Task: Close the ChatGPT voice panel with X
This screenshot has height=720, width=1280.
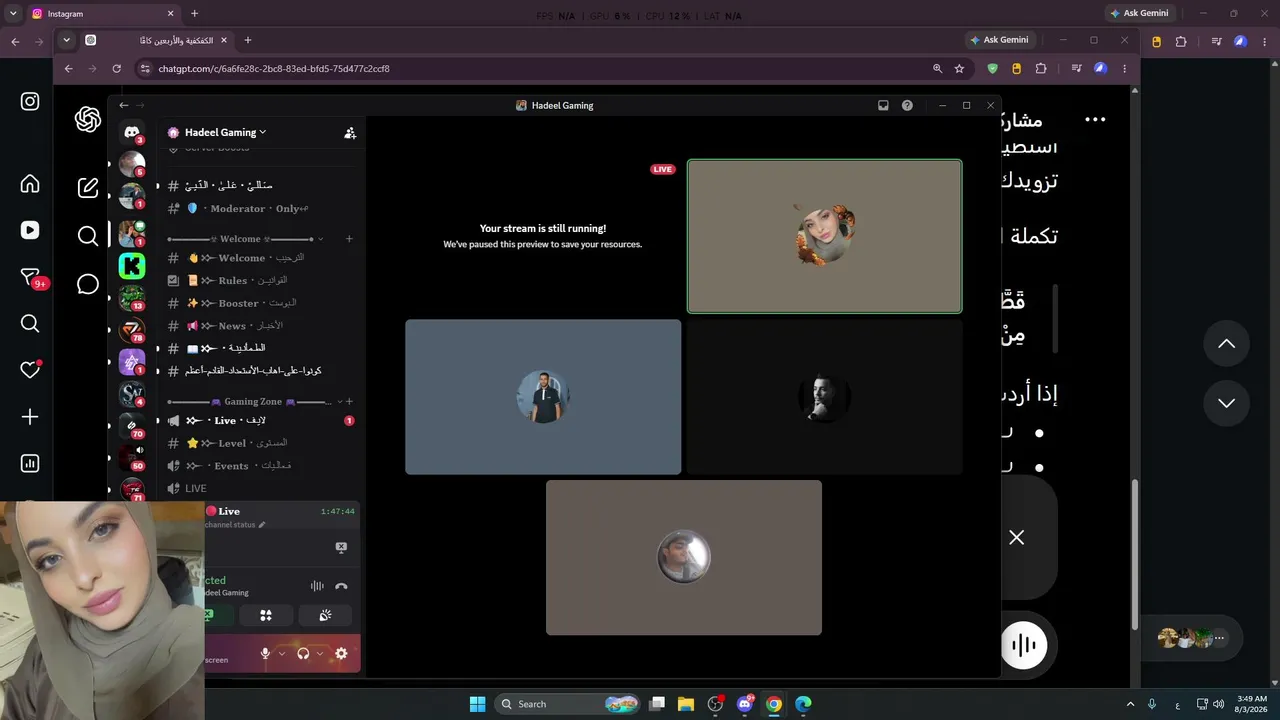Action: pos(1016,538)
